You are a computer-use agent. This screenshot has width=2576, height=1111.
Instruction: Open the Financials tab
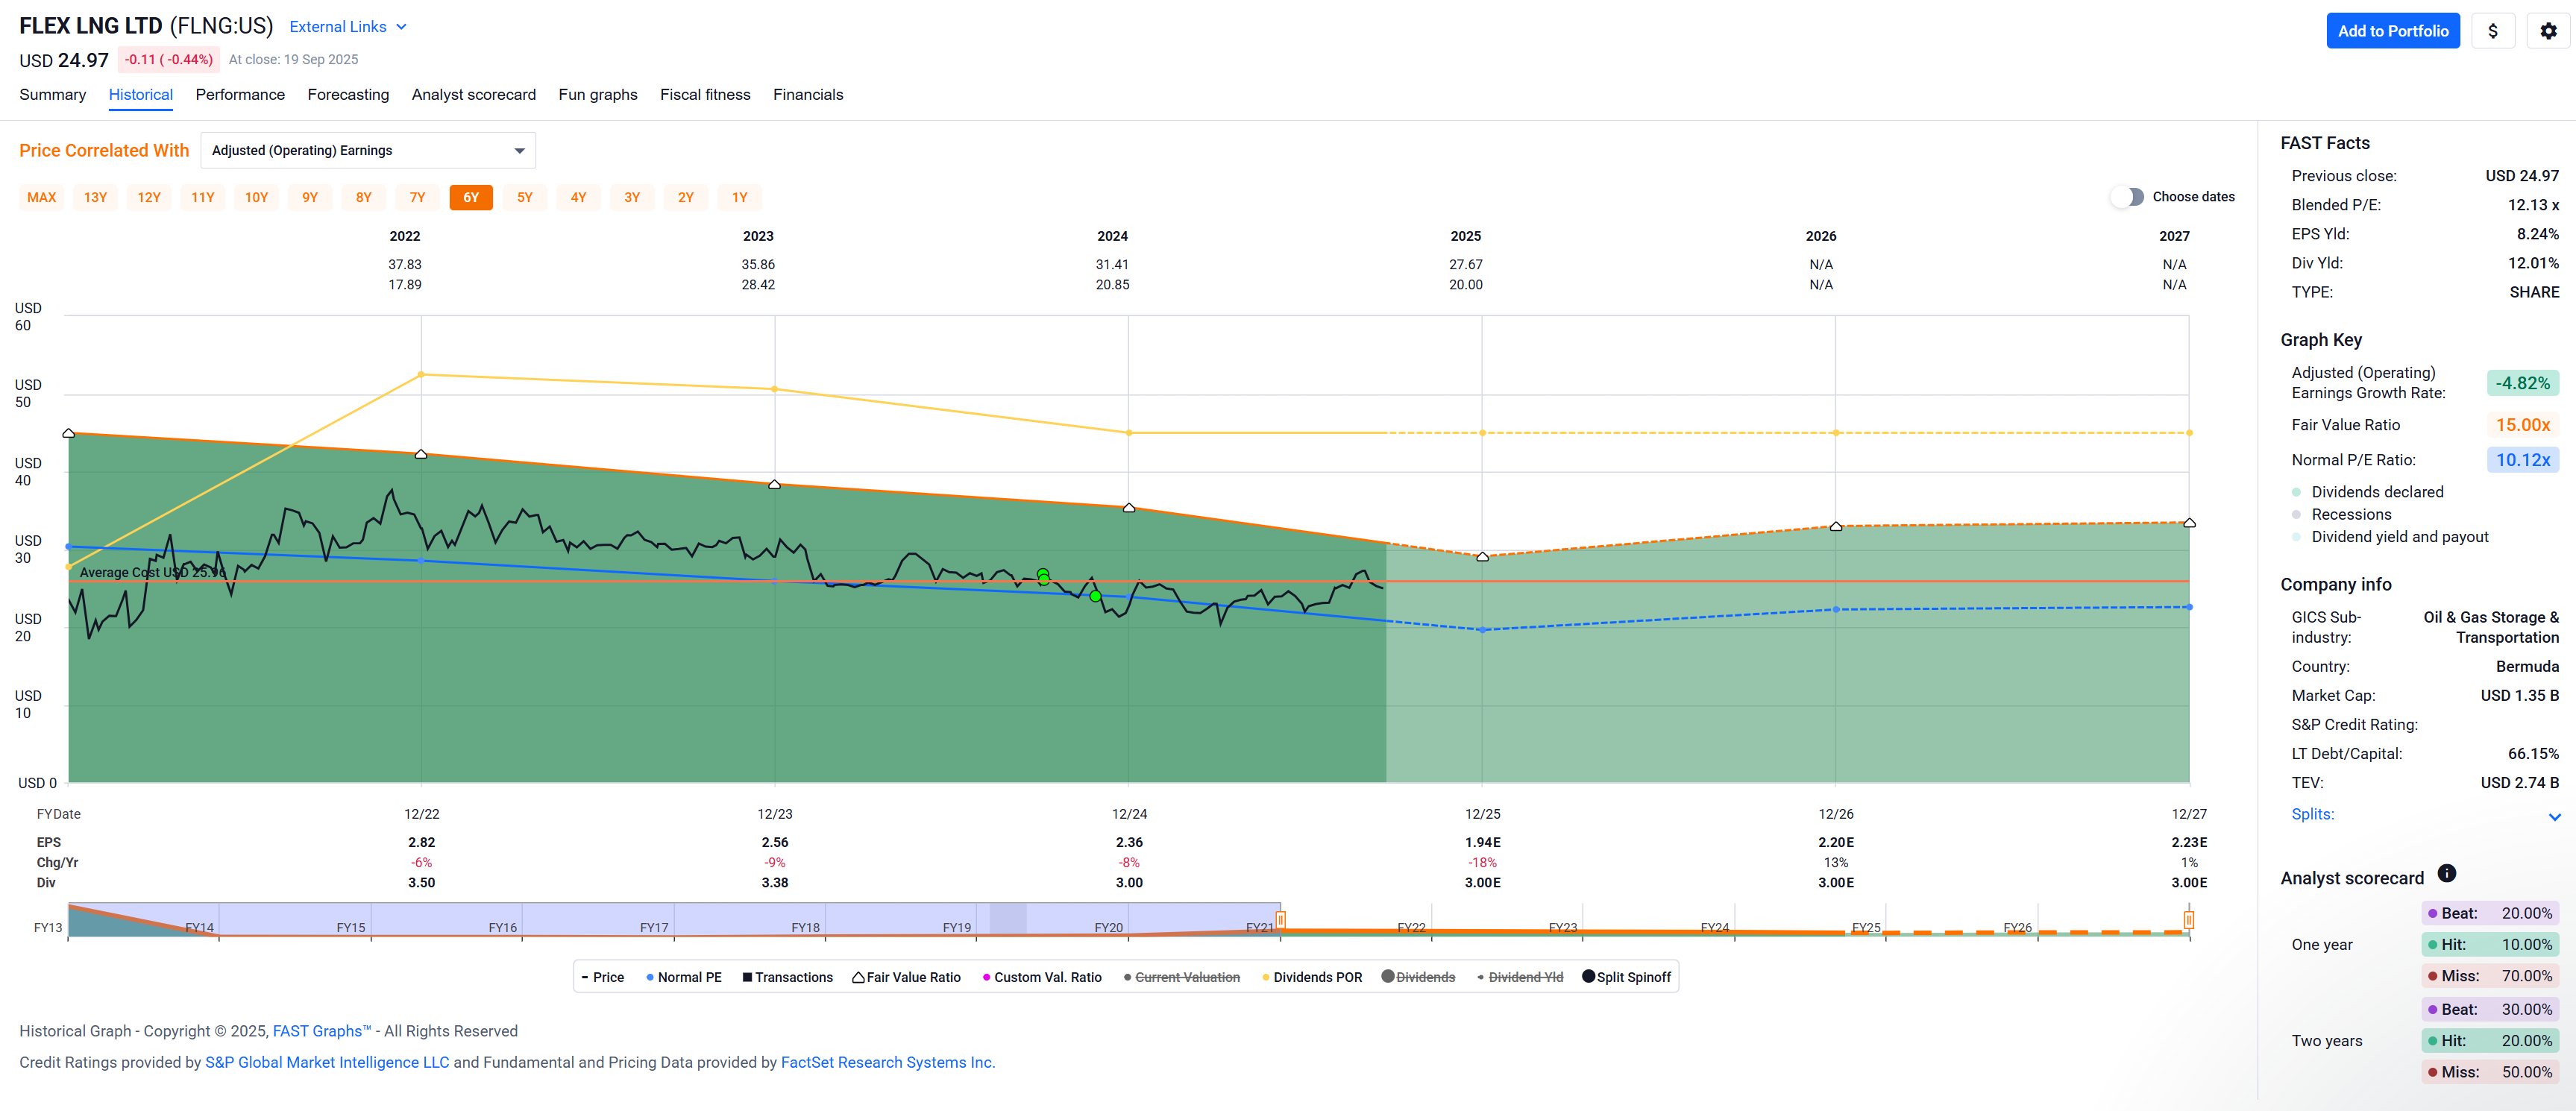tap(807, 95)
